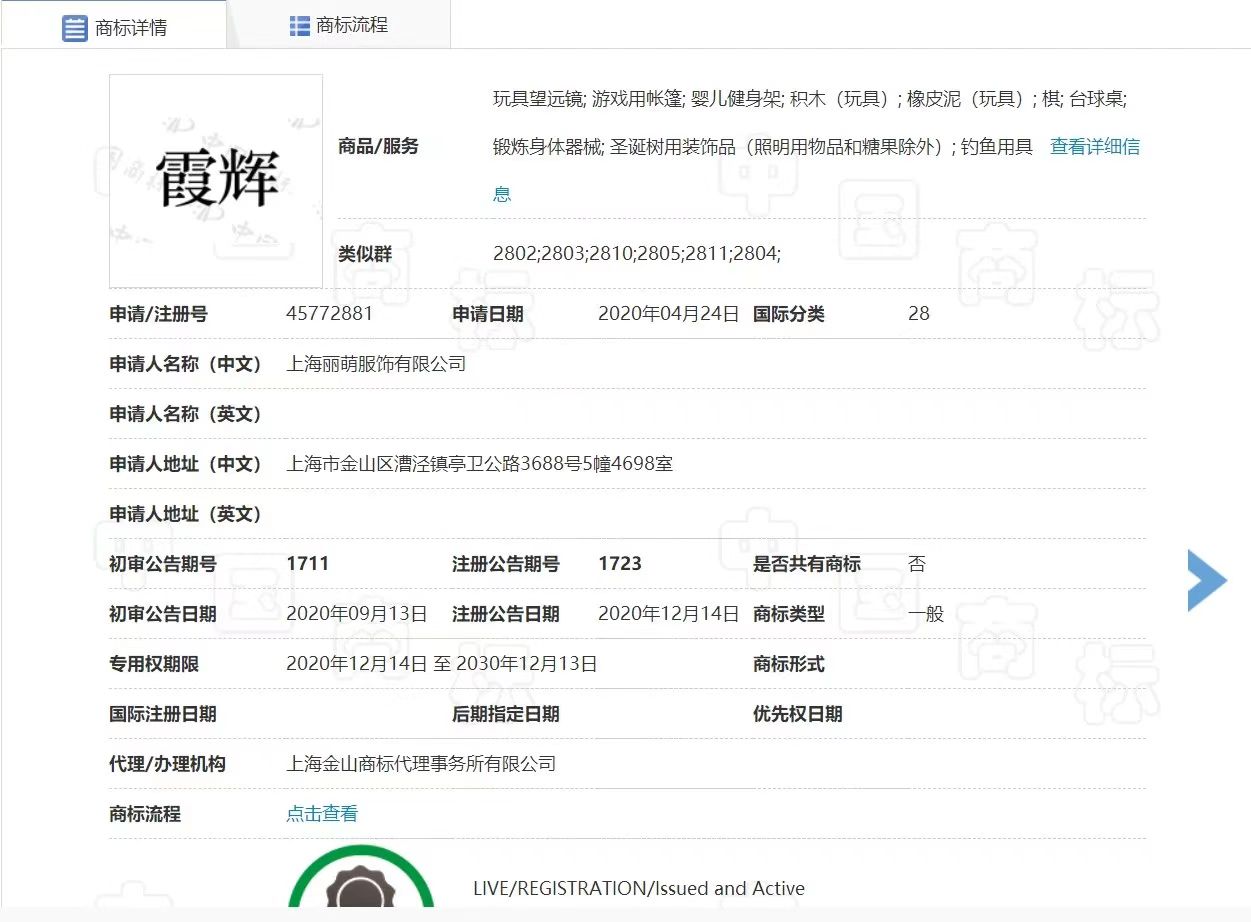Click the 国际分类 field label

(789, 314)
